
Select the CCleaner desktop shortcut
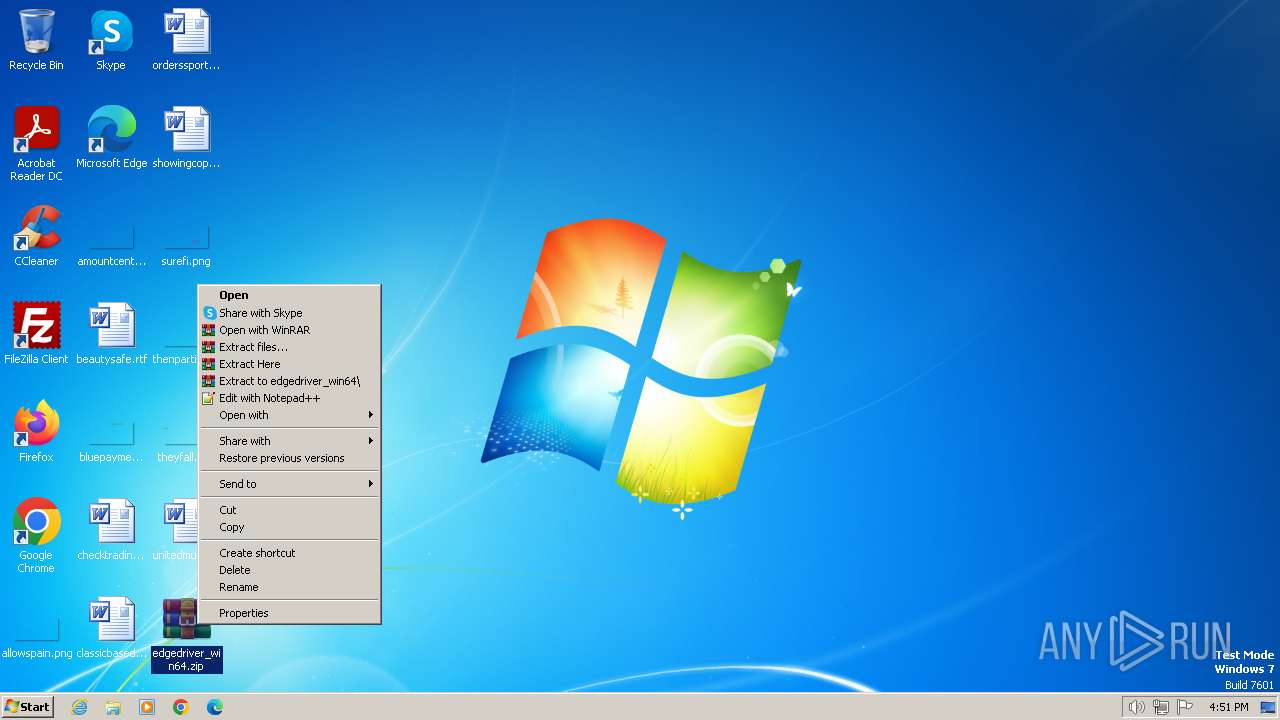tap(36, 236)
